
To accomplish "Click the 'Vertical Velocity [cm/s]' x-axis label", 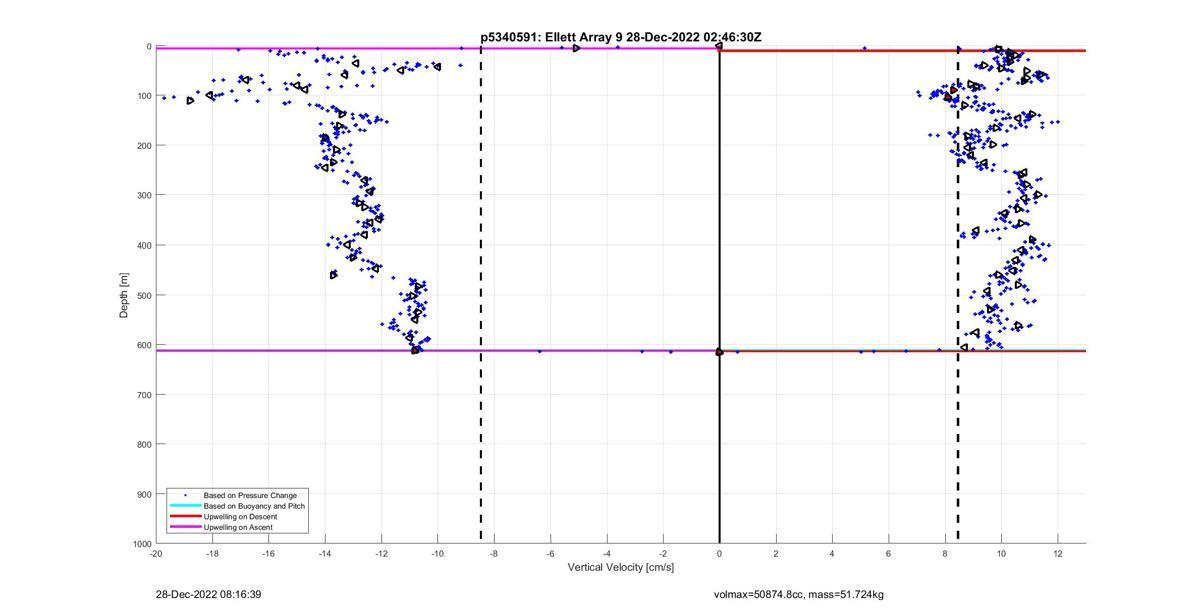I will coord(621,568).
